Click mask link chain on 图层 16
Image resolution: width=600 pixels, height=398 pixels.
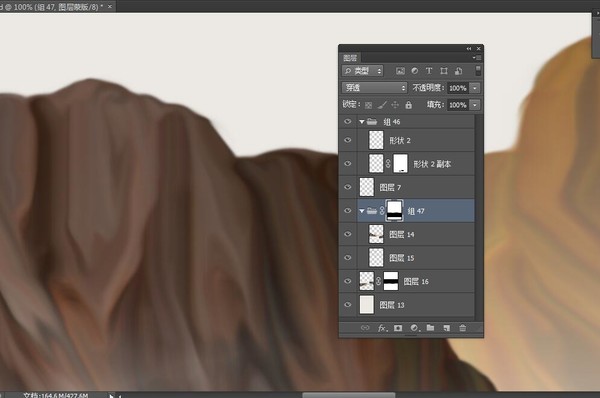point(378,281)
